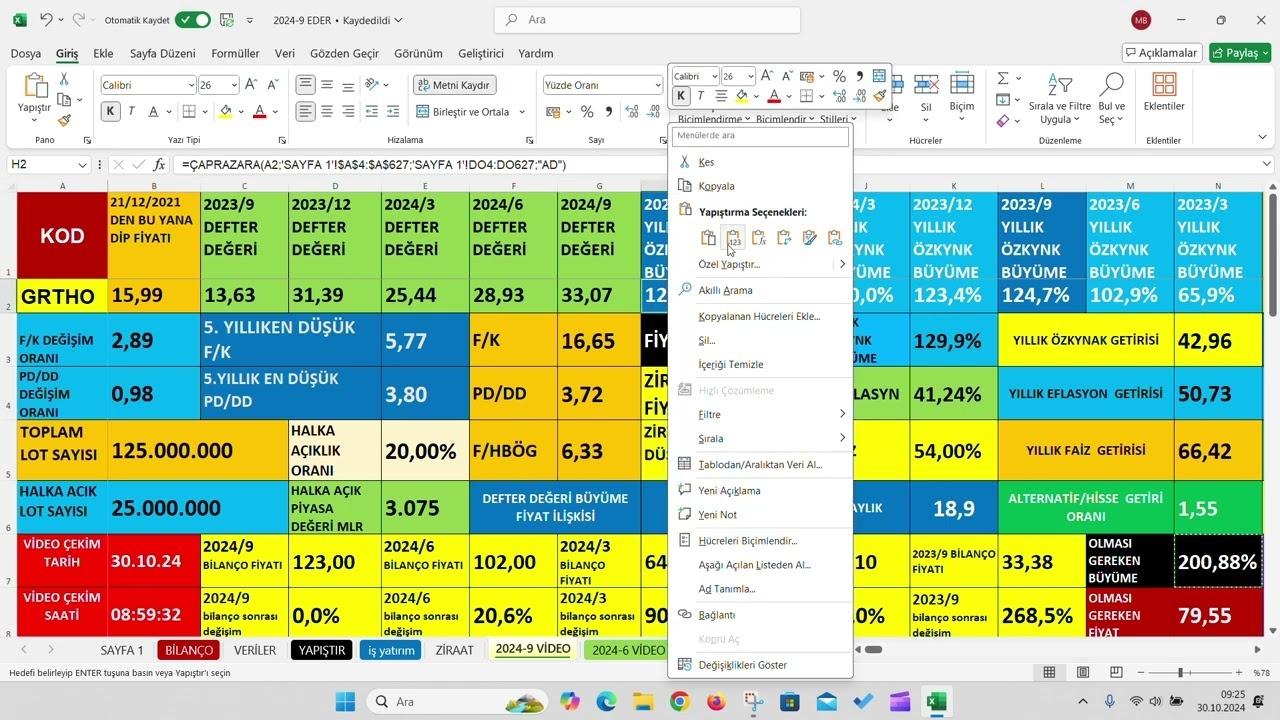The image size is (1280, 720).
Task: Open Google Chrome from the taskbar
Action: [679, 702]
